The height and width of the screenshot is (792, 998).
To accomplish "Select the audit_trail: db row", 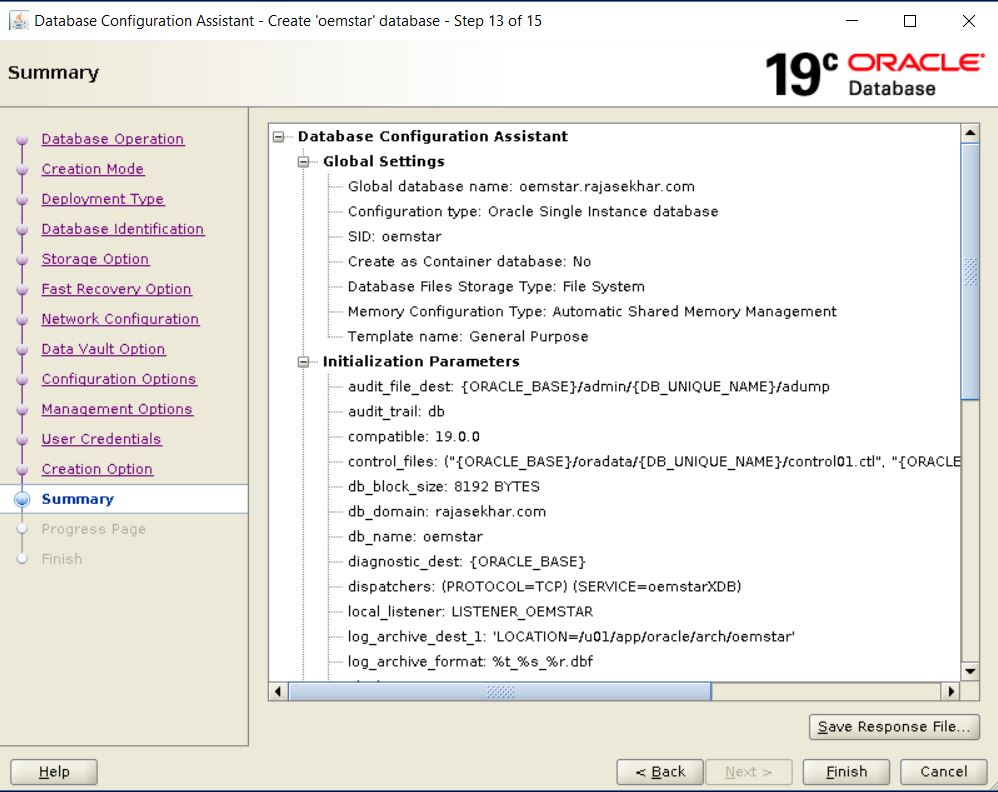I will (396, 411).
